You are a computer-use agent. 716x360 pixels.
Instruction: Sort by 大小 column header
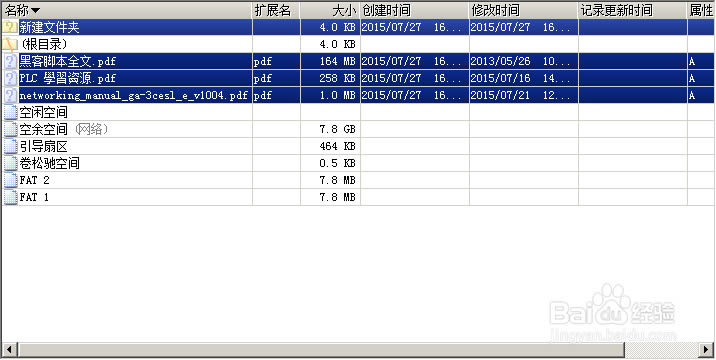(330, 10)
